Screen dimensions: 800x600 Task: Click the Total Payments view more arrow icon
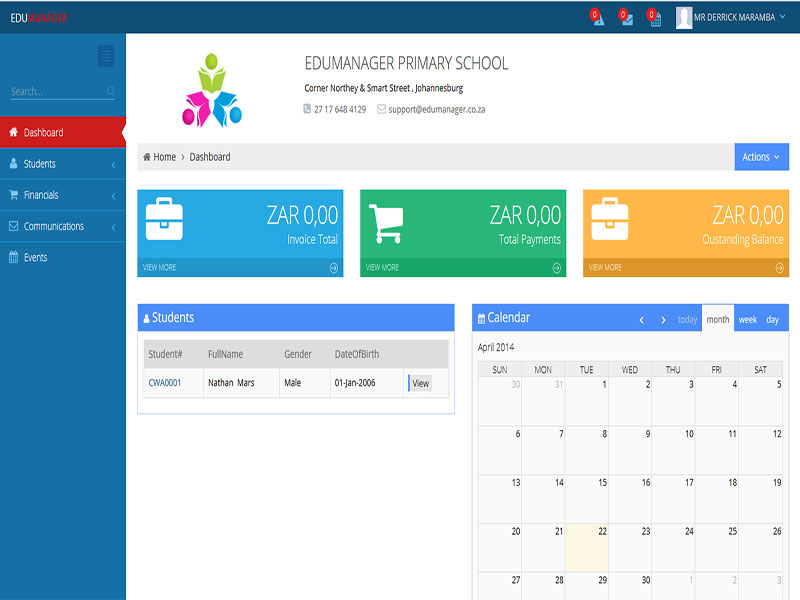tap(557, 268)
